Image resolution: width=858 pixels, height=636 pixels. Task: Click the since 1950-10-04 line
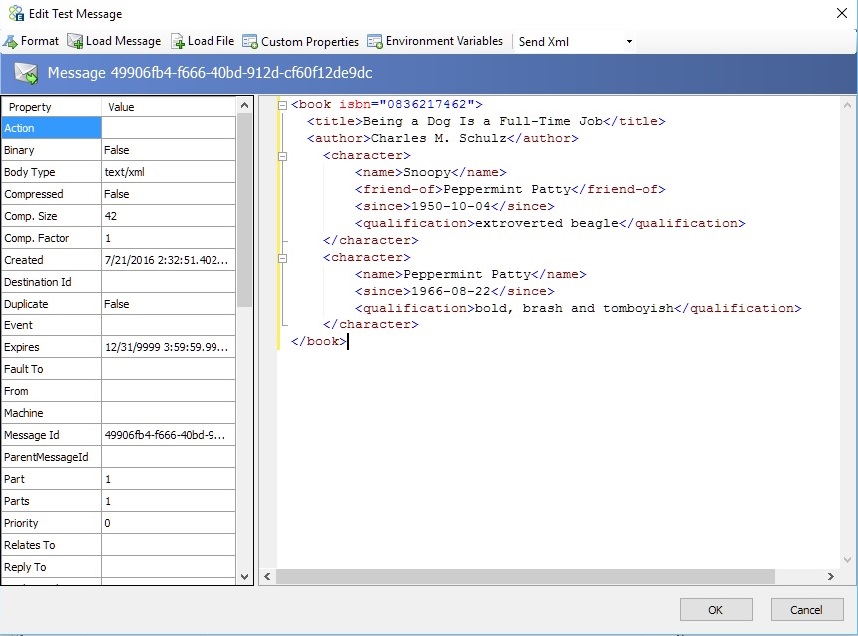(455, 206)
